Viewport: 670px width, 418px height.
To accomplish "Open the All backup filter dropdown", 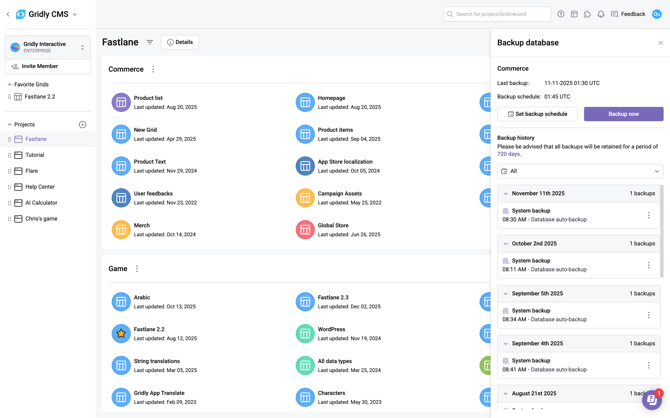I will pyautogui.click(x=580, y=171).
